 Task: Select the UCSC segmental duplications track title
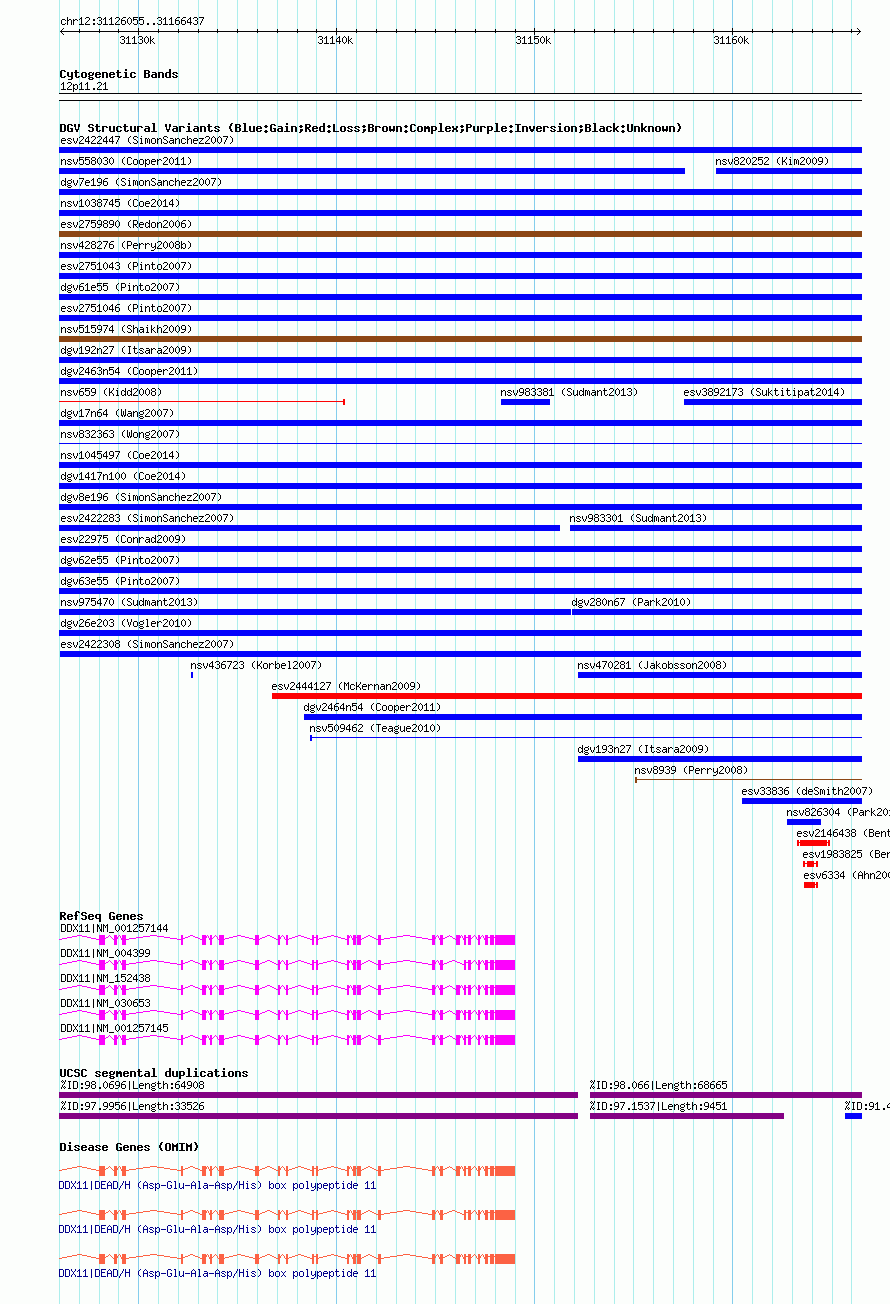pyautogui.click(x=154, y=1073)
